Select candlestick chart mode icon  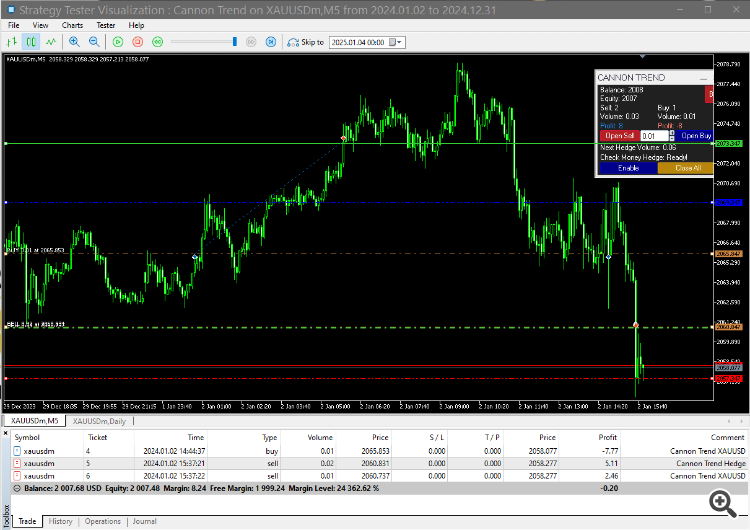(31, 42)
